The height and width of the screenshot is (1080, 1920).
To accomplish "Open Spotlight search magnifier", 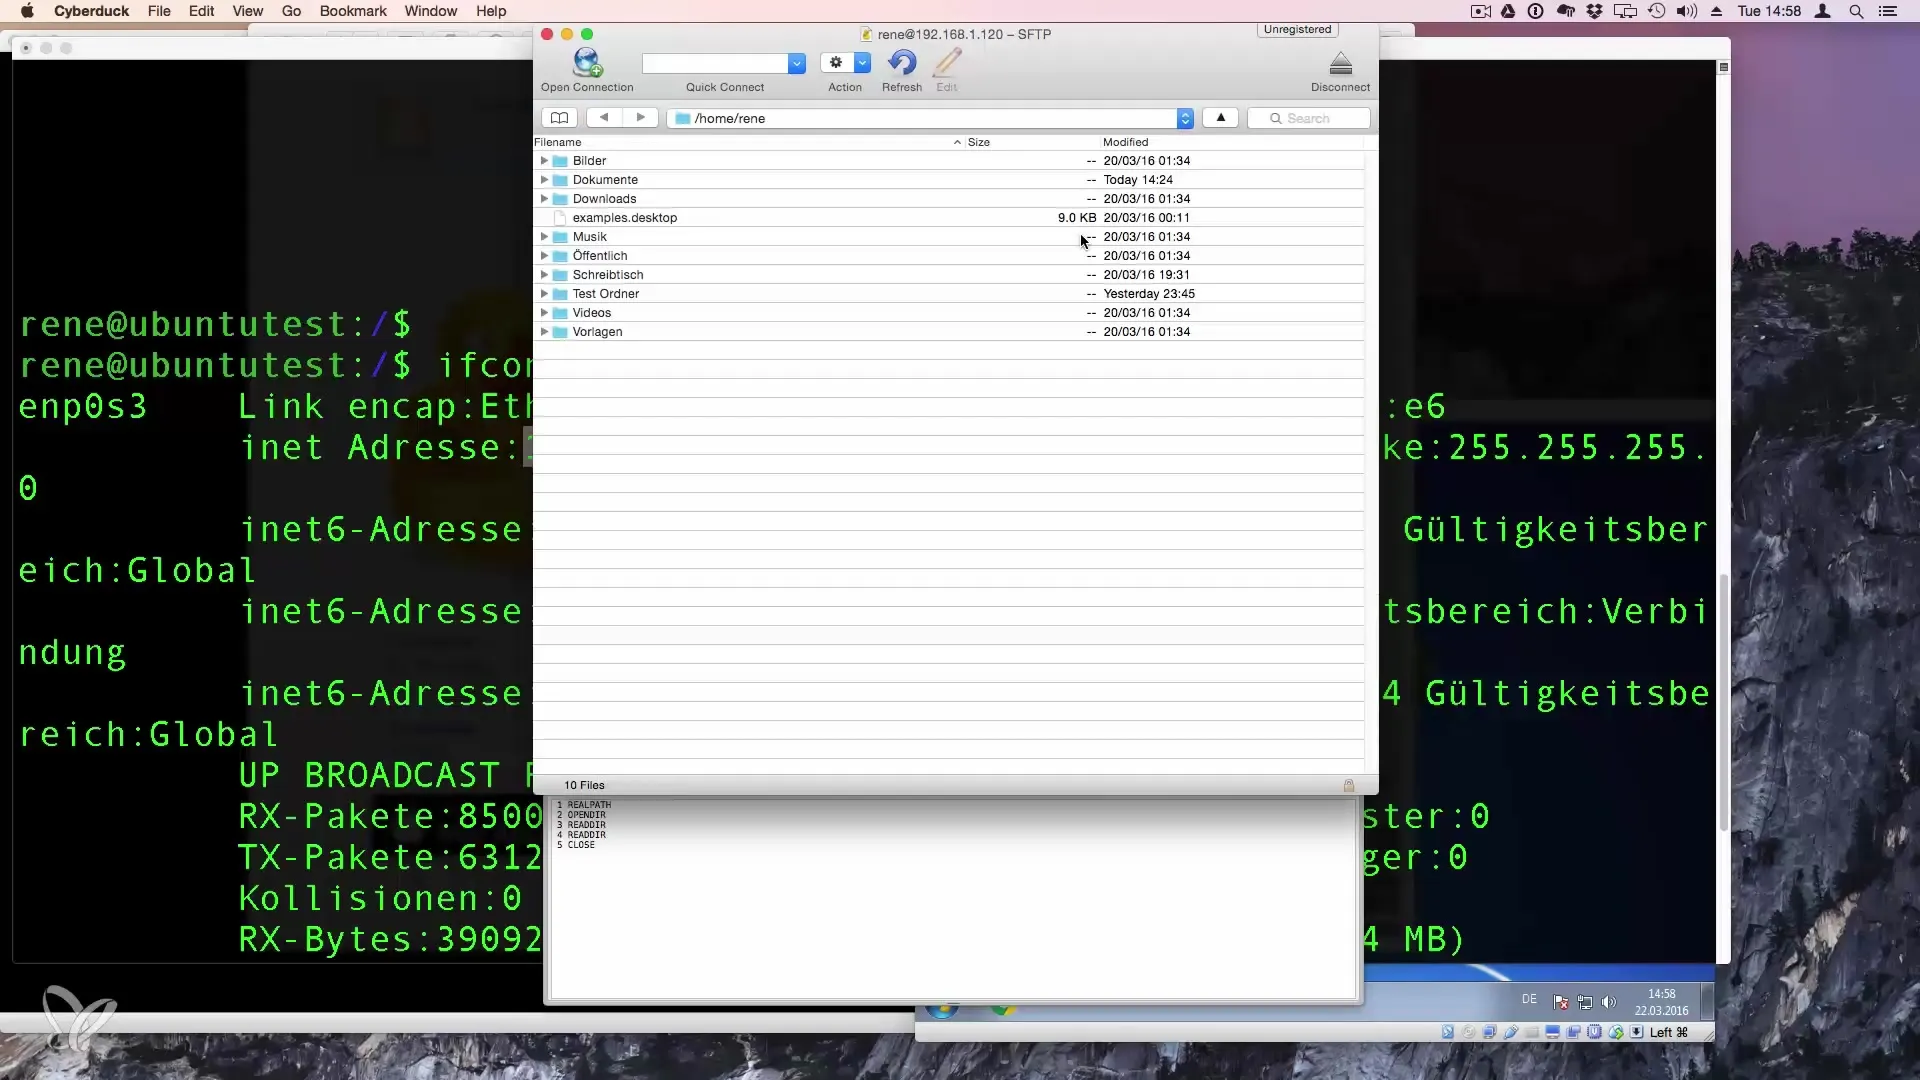I will tap(1856, 11).
